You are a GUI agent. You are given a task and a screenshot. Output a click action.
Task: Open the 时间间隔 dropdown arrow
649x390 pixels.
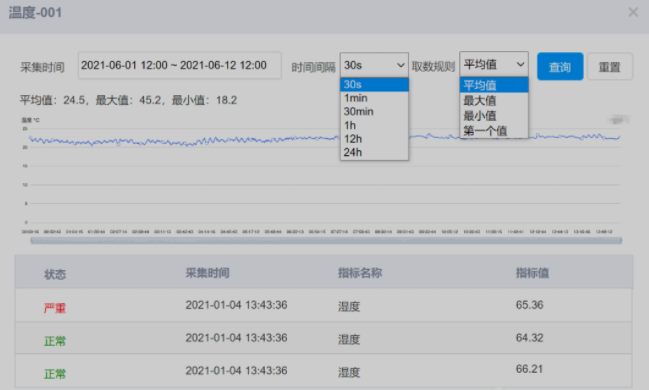pos(400,65)
